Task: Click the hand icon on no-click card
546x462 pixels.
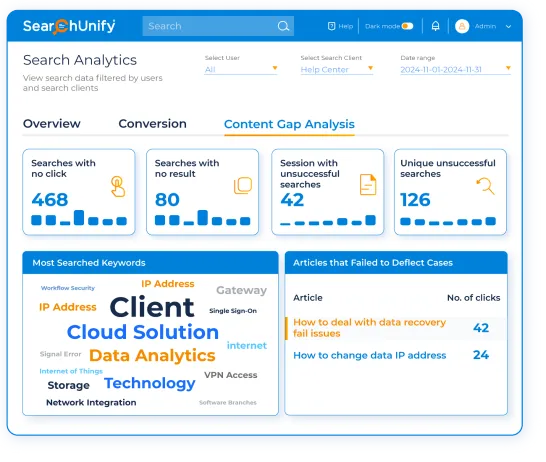Action: coord(118,187)
